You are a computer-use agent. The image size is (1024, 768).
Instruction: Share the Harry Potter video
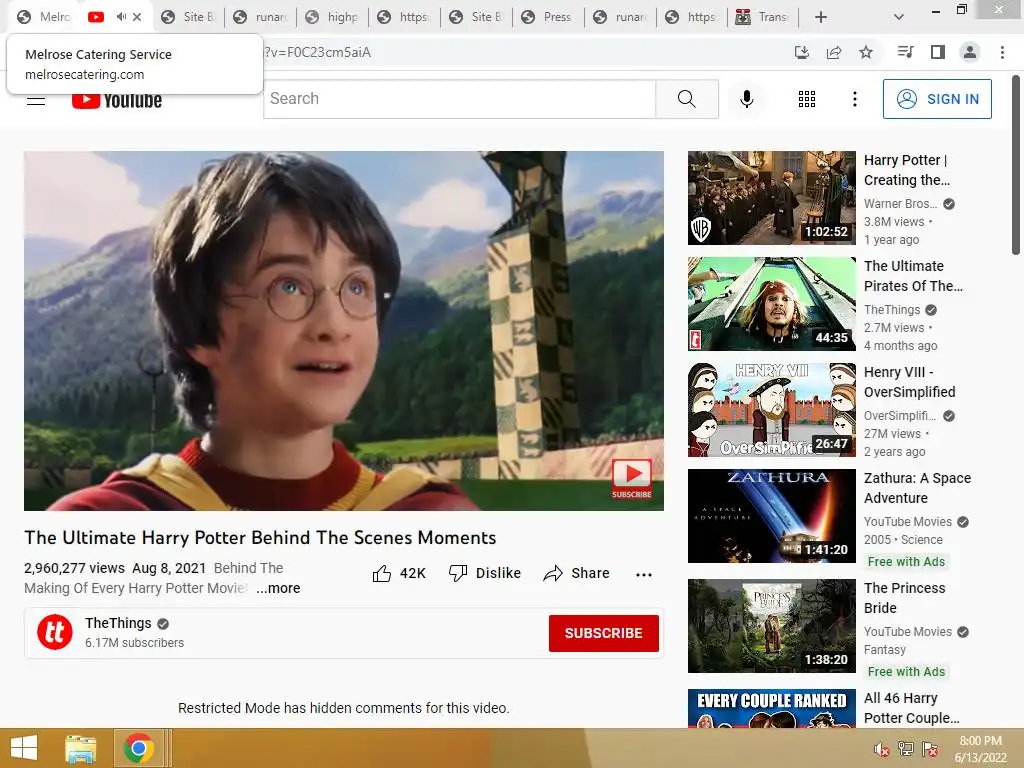tap(577, 573)
